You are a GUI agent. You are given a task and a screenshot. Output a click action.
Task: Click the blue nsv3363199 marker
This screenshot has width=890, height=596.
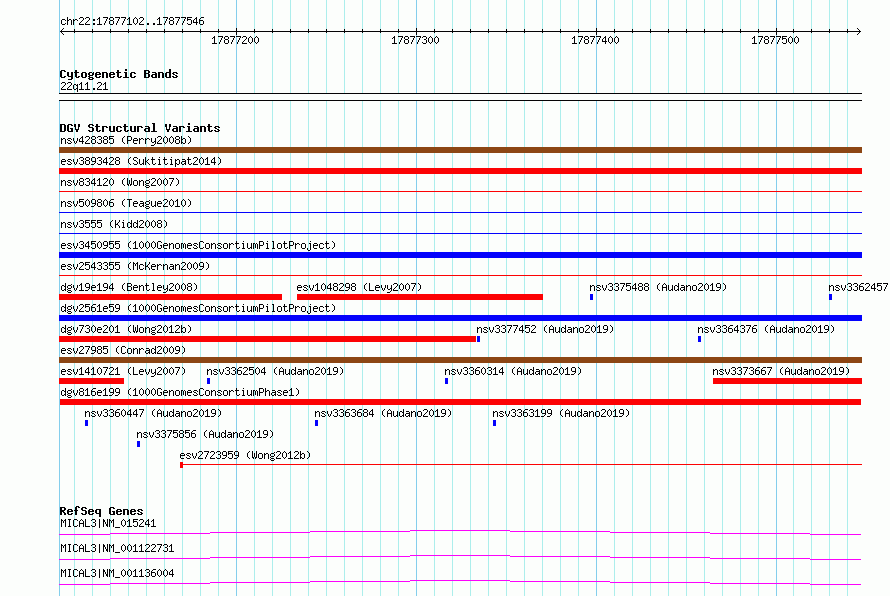click(x=494, y=423)
